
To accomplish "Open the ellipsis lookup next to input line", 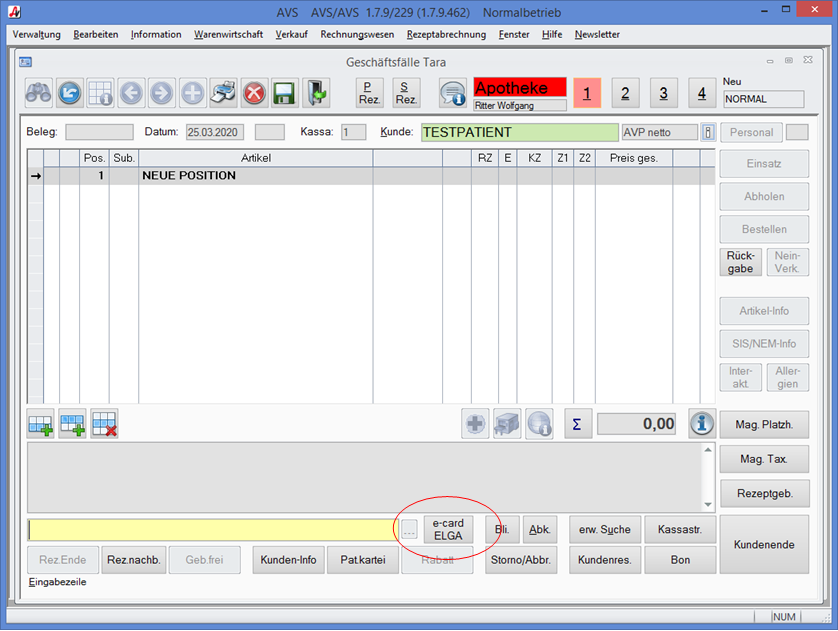I will (409, 530).
